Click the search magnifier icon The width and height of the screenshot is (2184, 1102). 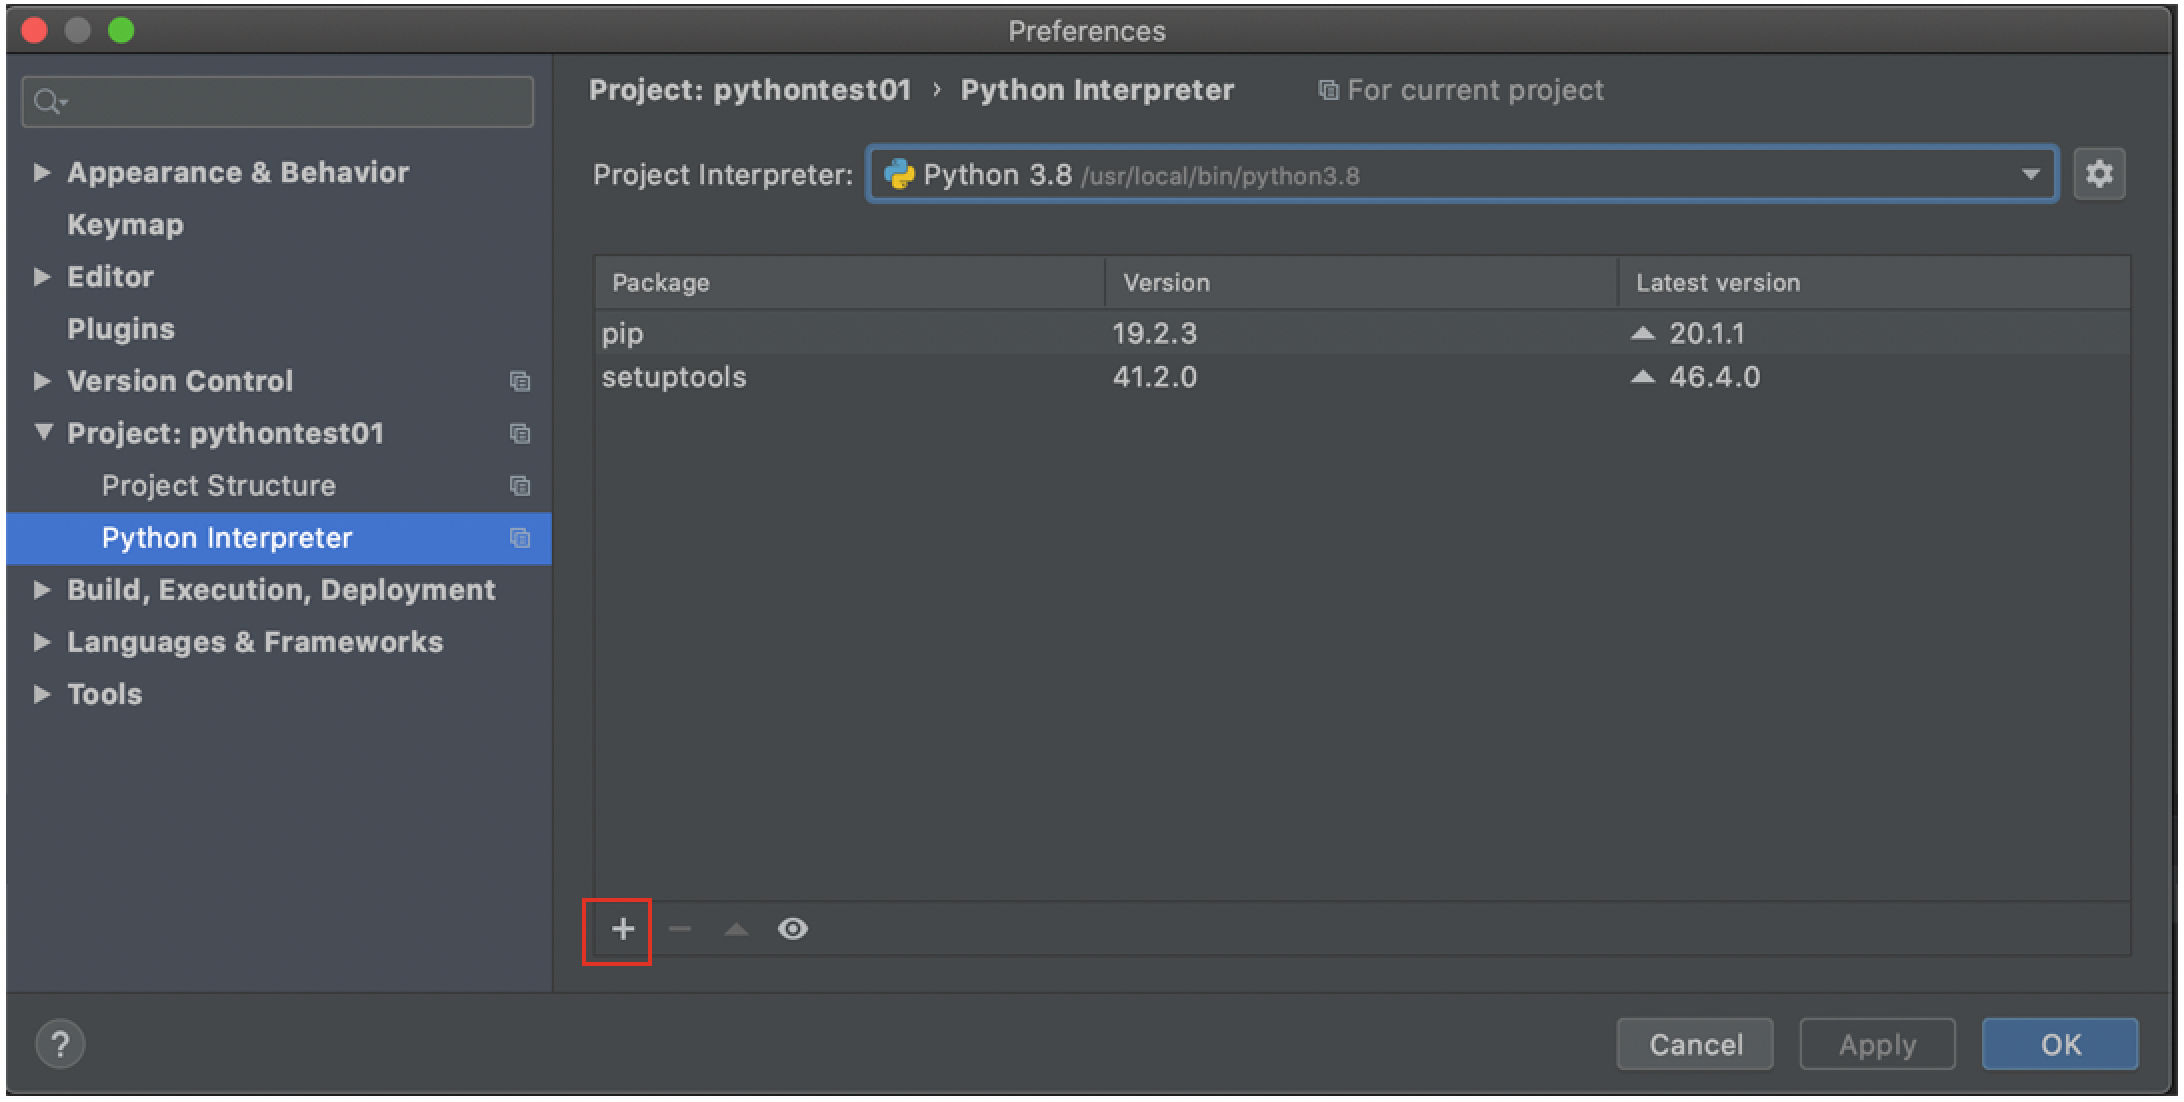(48, 101)
